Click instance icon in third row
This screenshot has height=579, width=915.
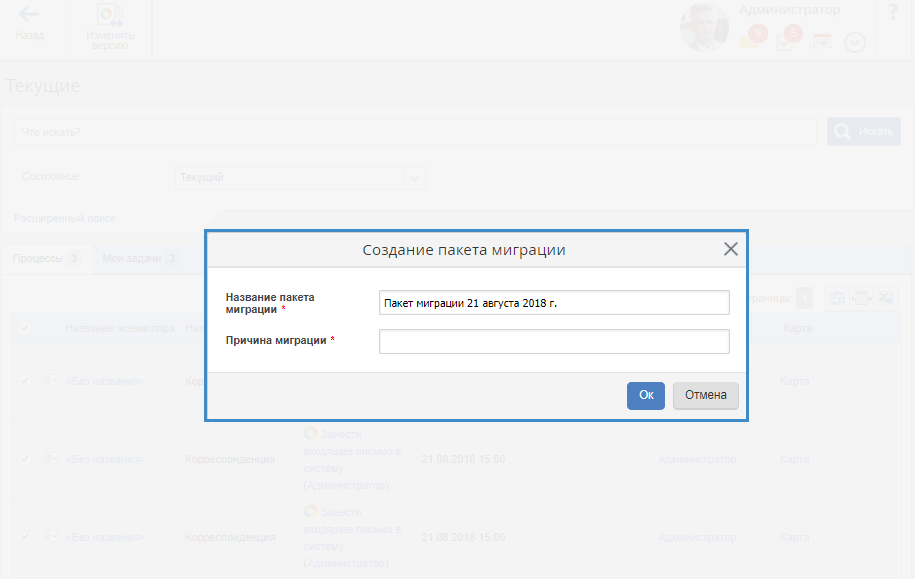pyautogui.click(x=51, y=536)
